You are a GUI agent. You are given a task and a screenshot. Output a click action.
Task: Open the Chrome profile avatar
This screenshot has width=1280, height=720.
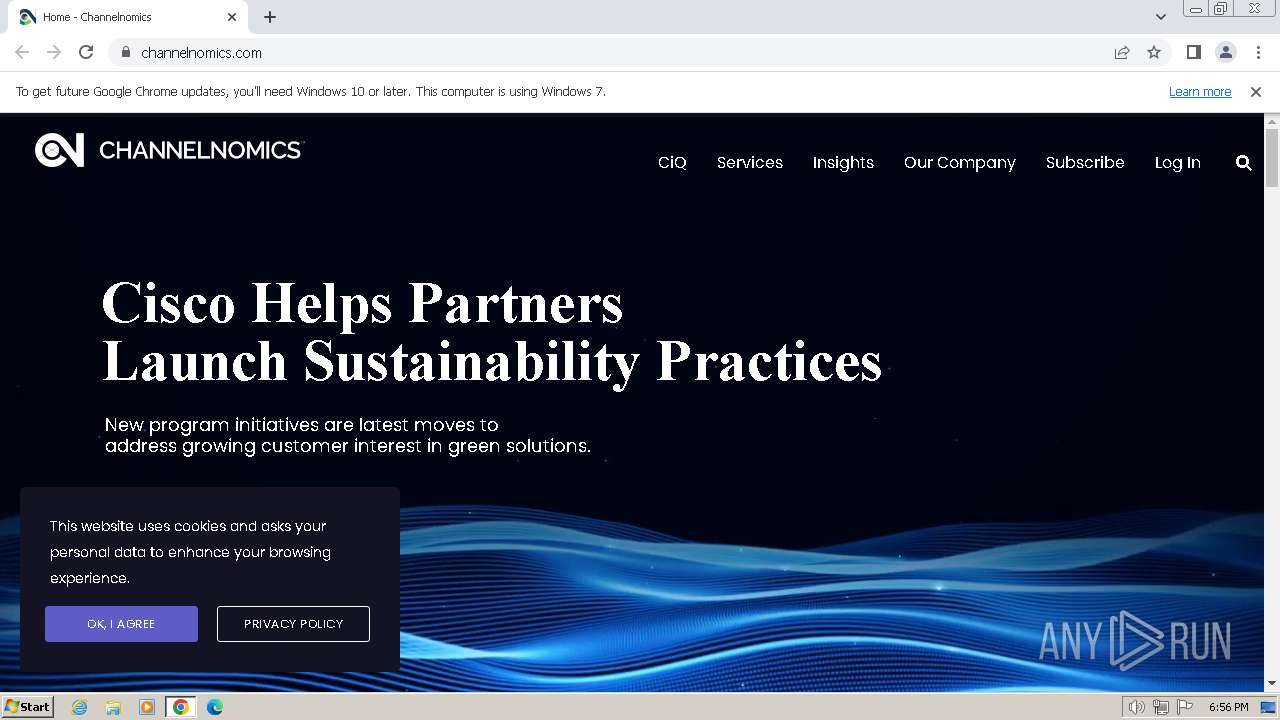[1225, 52]
